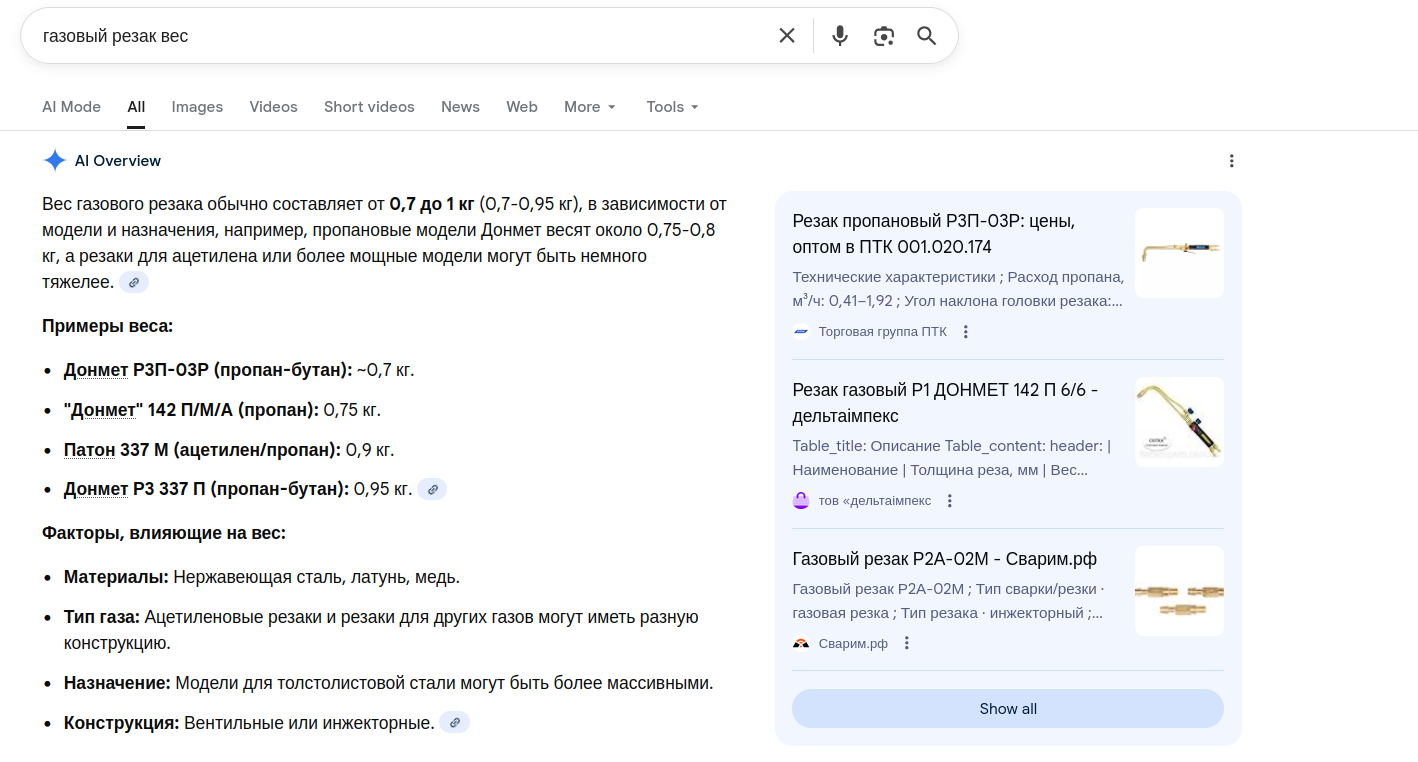
Task: Open 'Газовый резак Р2А-02М - Сварим.рф' link
Action: click(944, 558)
